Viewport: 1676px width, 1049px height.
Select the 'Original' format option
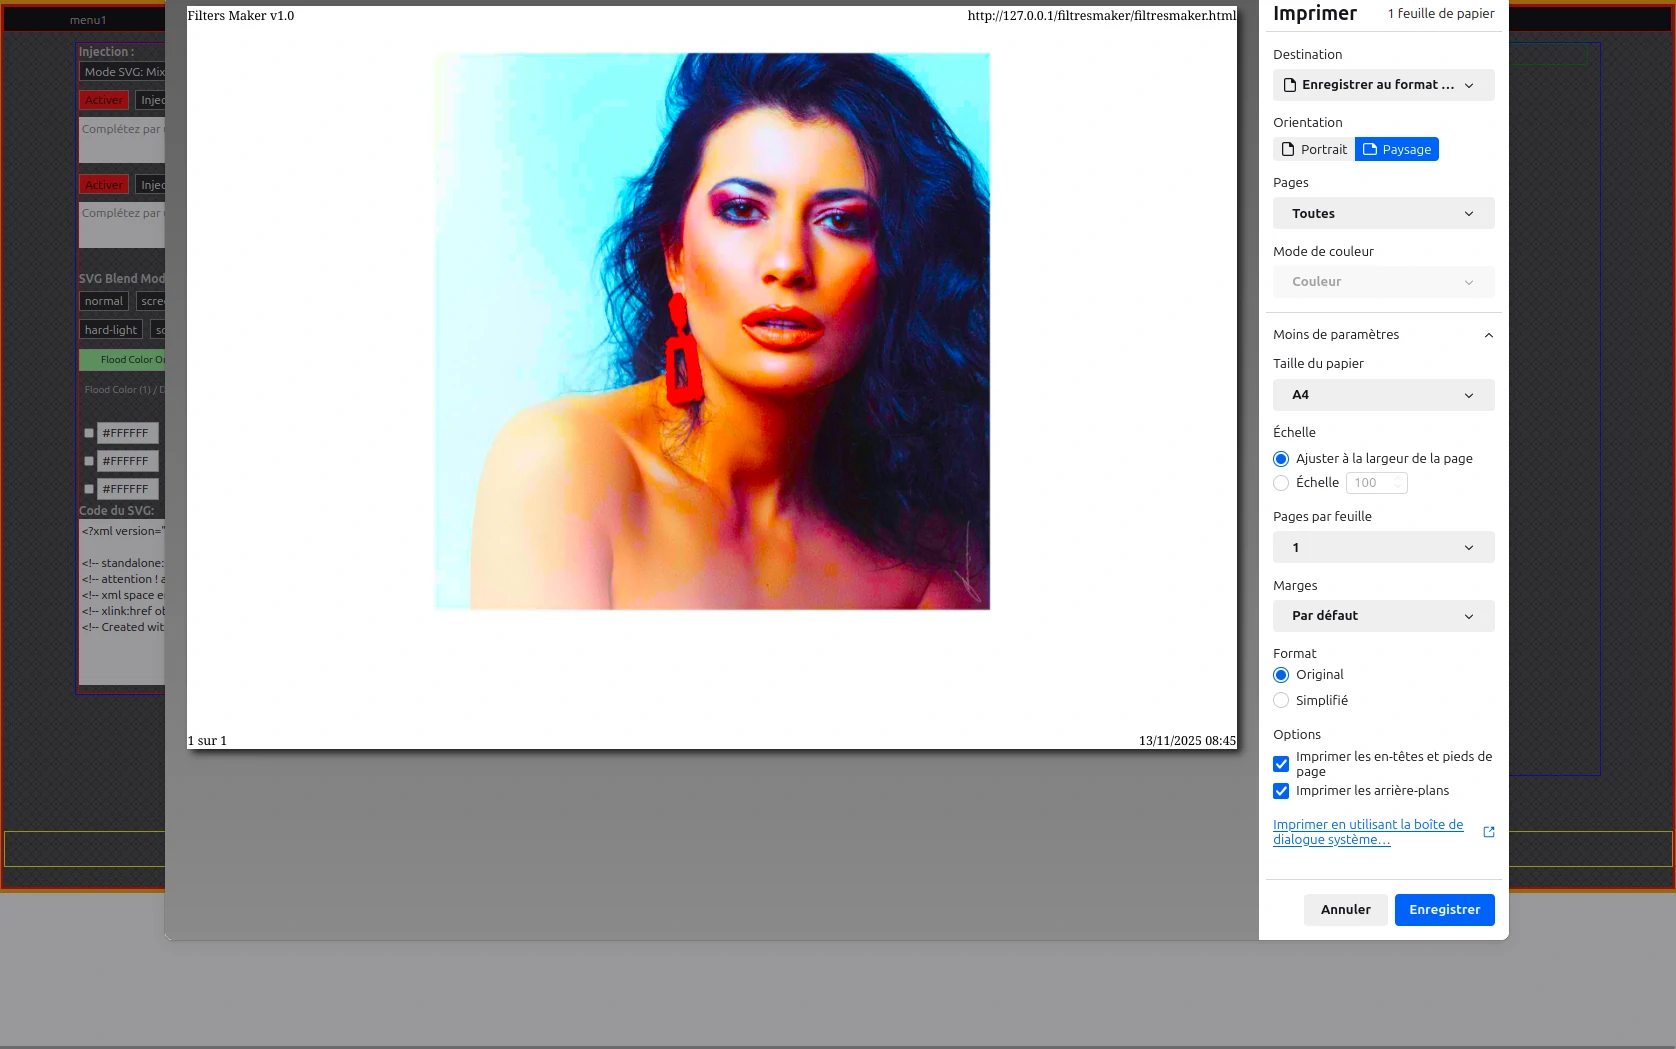[x=1281, y=675]
